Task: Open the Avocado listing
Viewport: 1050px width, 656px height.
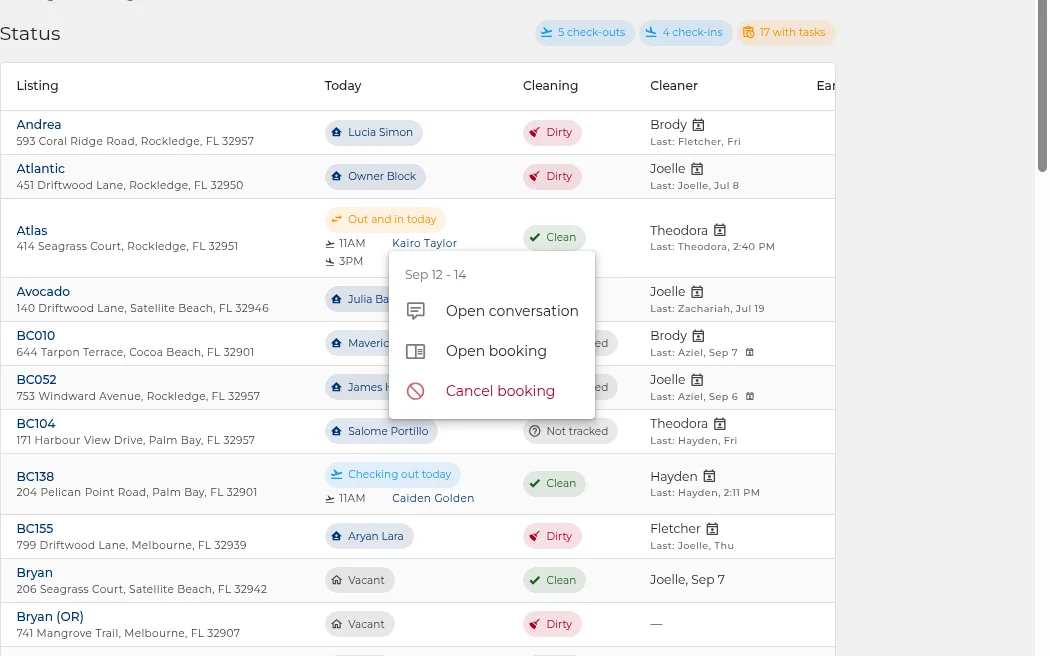Action: [x=44, y=292]
